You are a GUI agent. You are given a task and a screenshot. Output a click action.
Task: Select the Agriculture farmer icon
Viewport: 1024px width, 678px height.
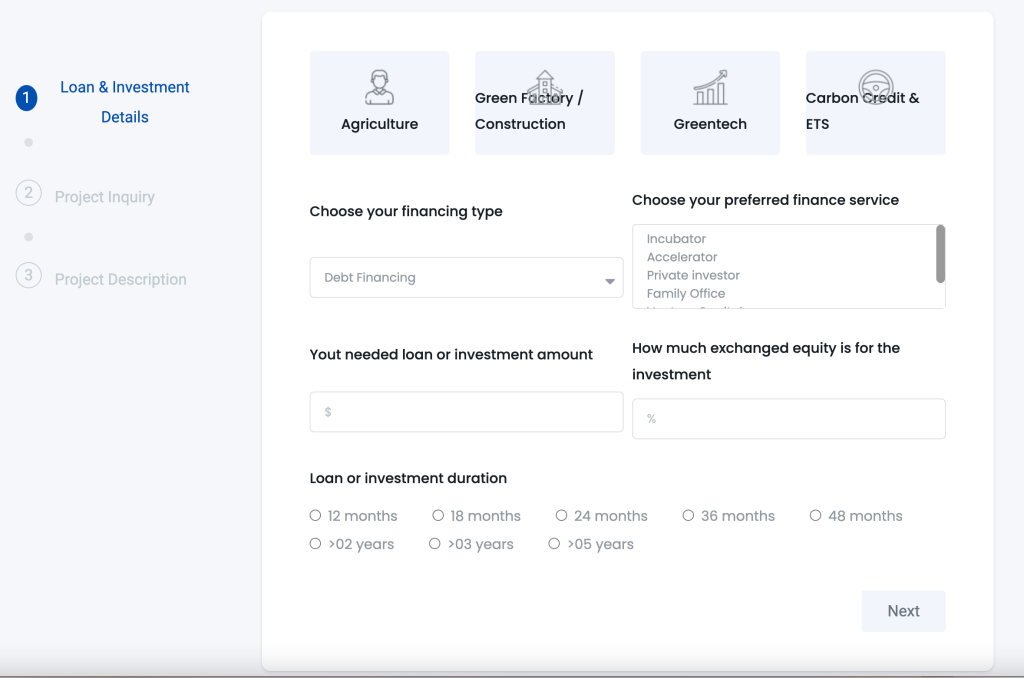click(379, 87)
